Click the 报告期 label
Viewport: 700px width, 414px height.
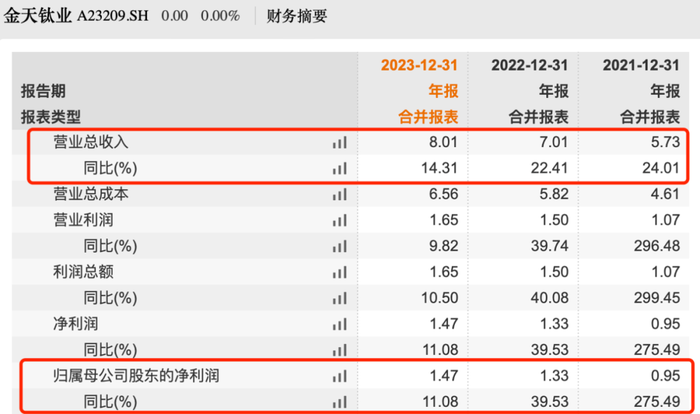[x=43, y=91]
